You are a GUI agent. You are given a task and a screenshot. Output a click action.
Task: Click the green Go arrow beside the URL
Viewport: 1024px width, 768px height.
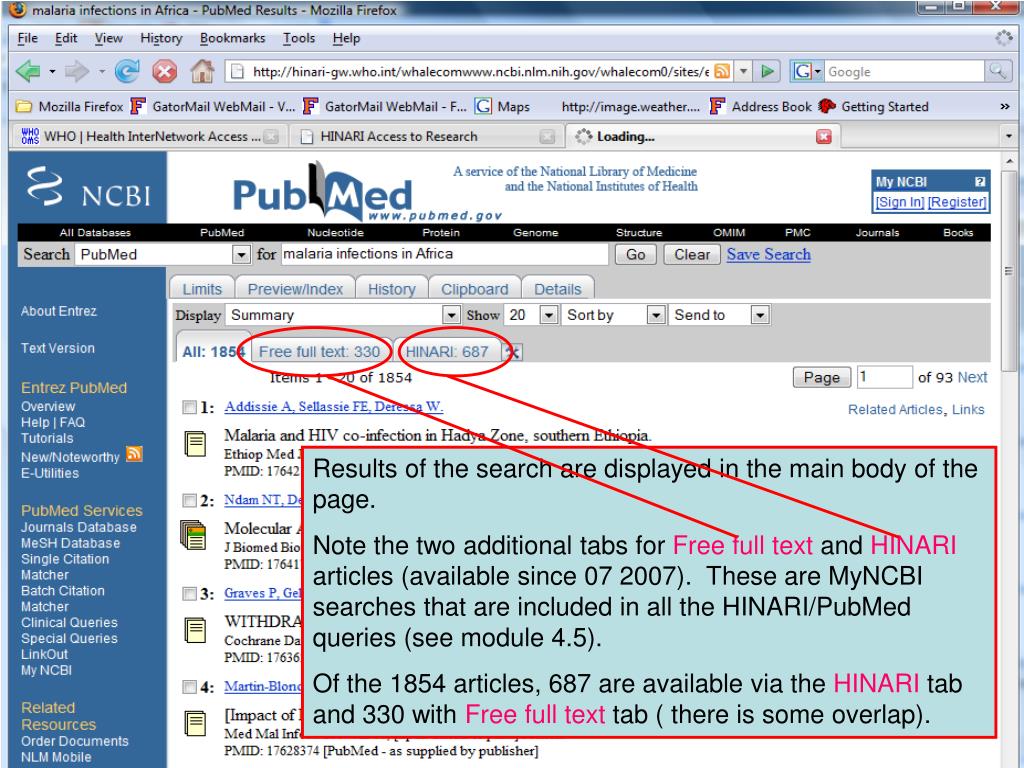[767, 71]
